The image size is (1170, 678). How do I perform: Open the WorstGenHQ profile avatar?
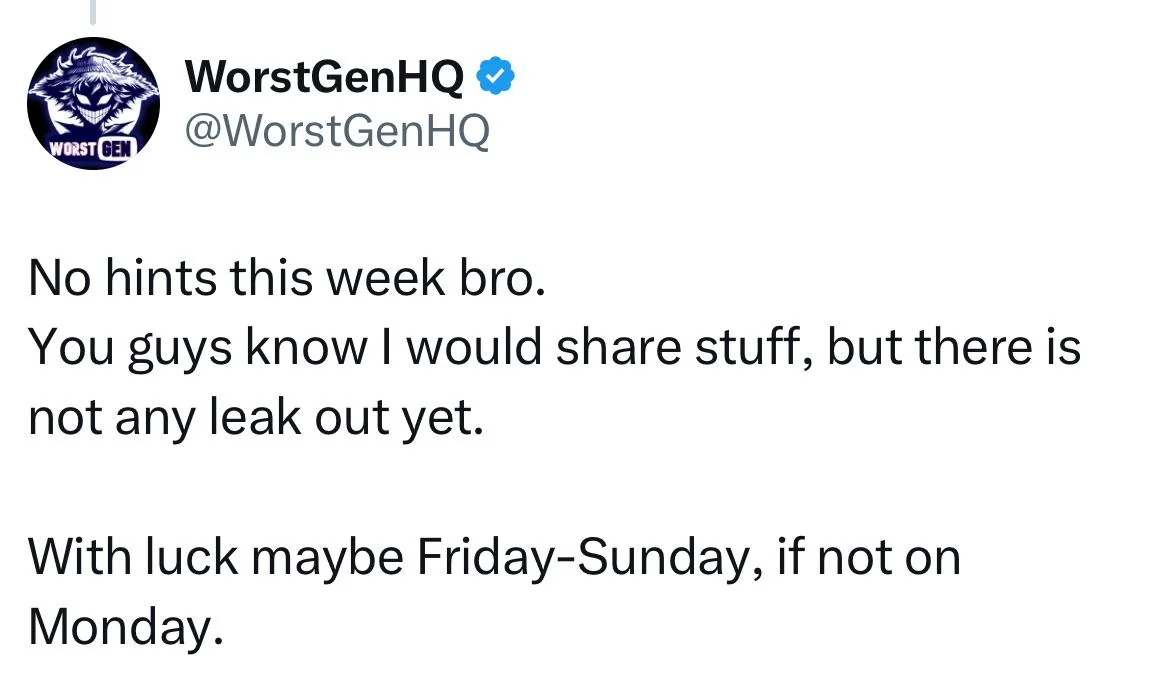tap(94, 103)
